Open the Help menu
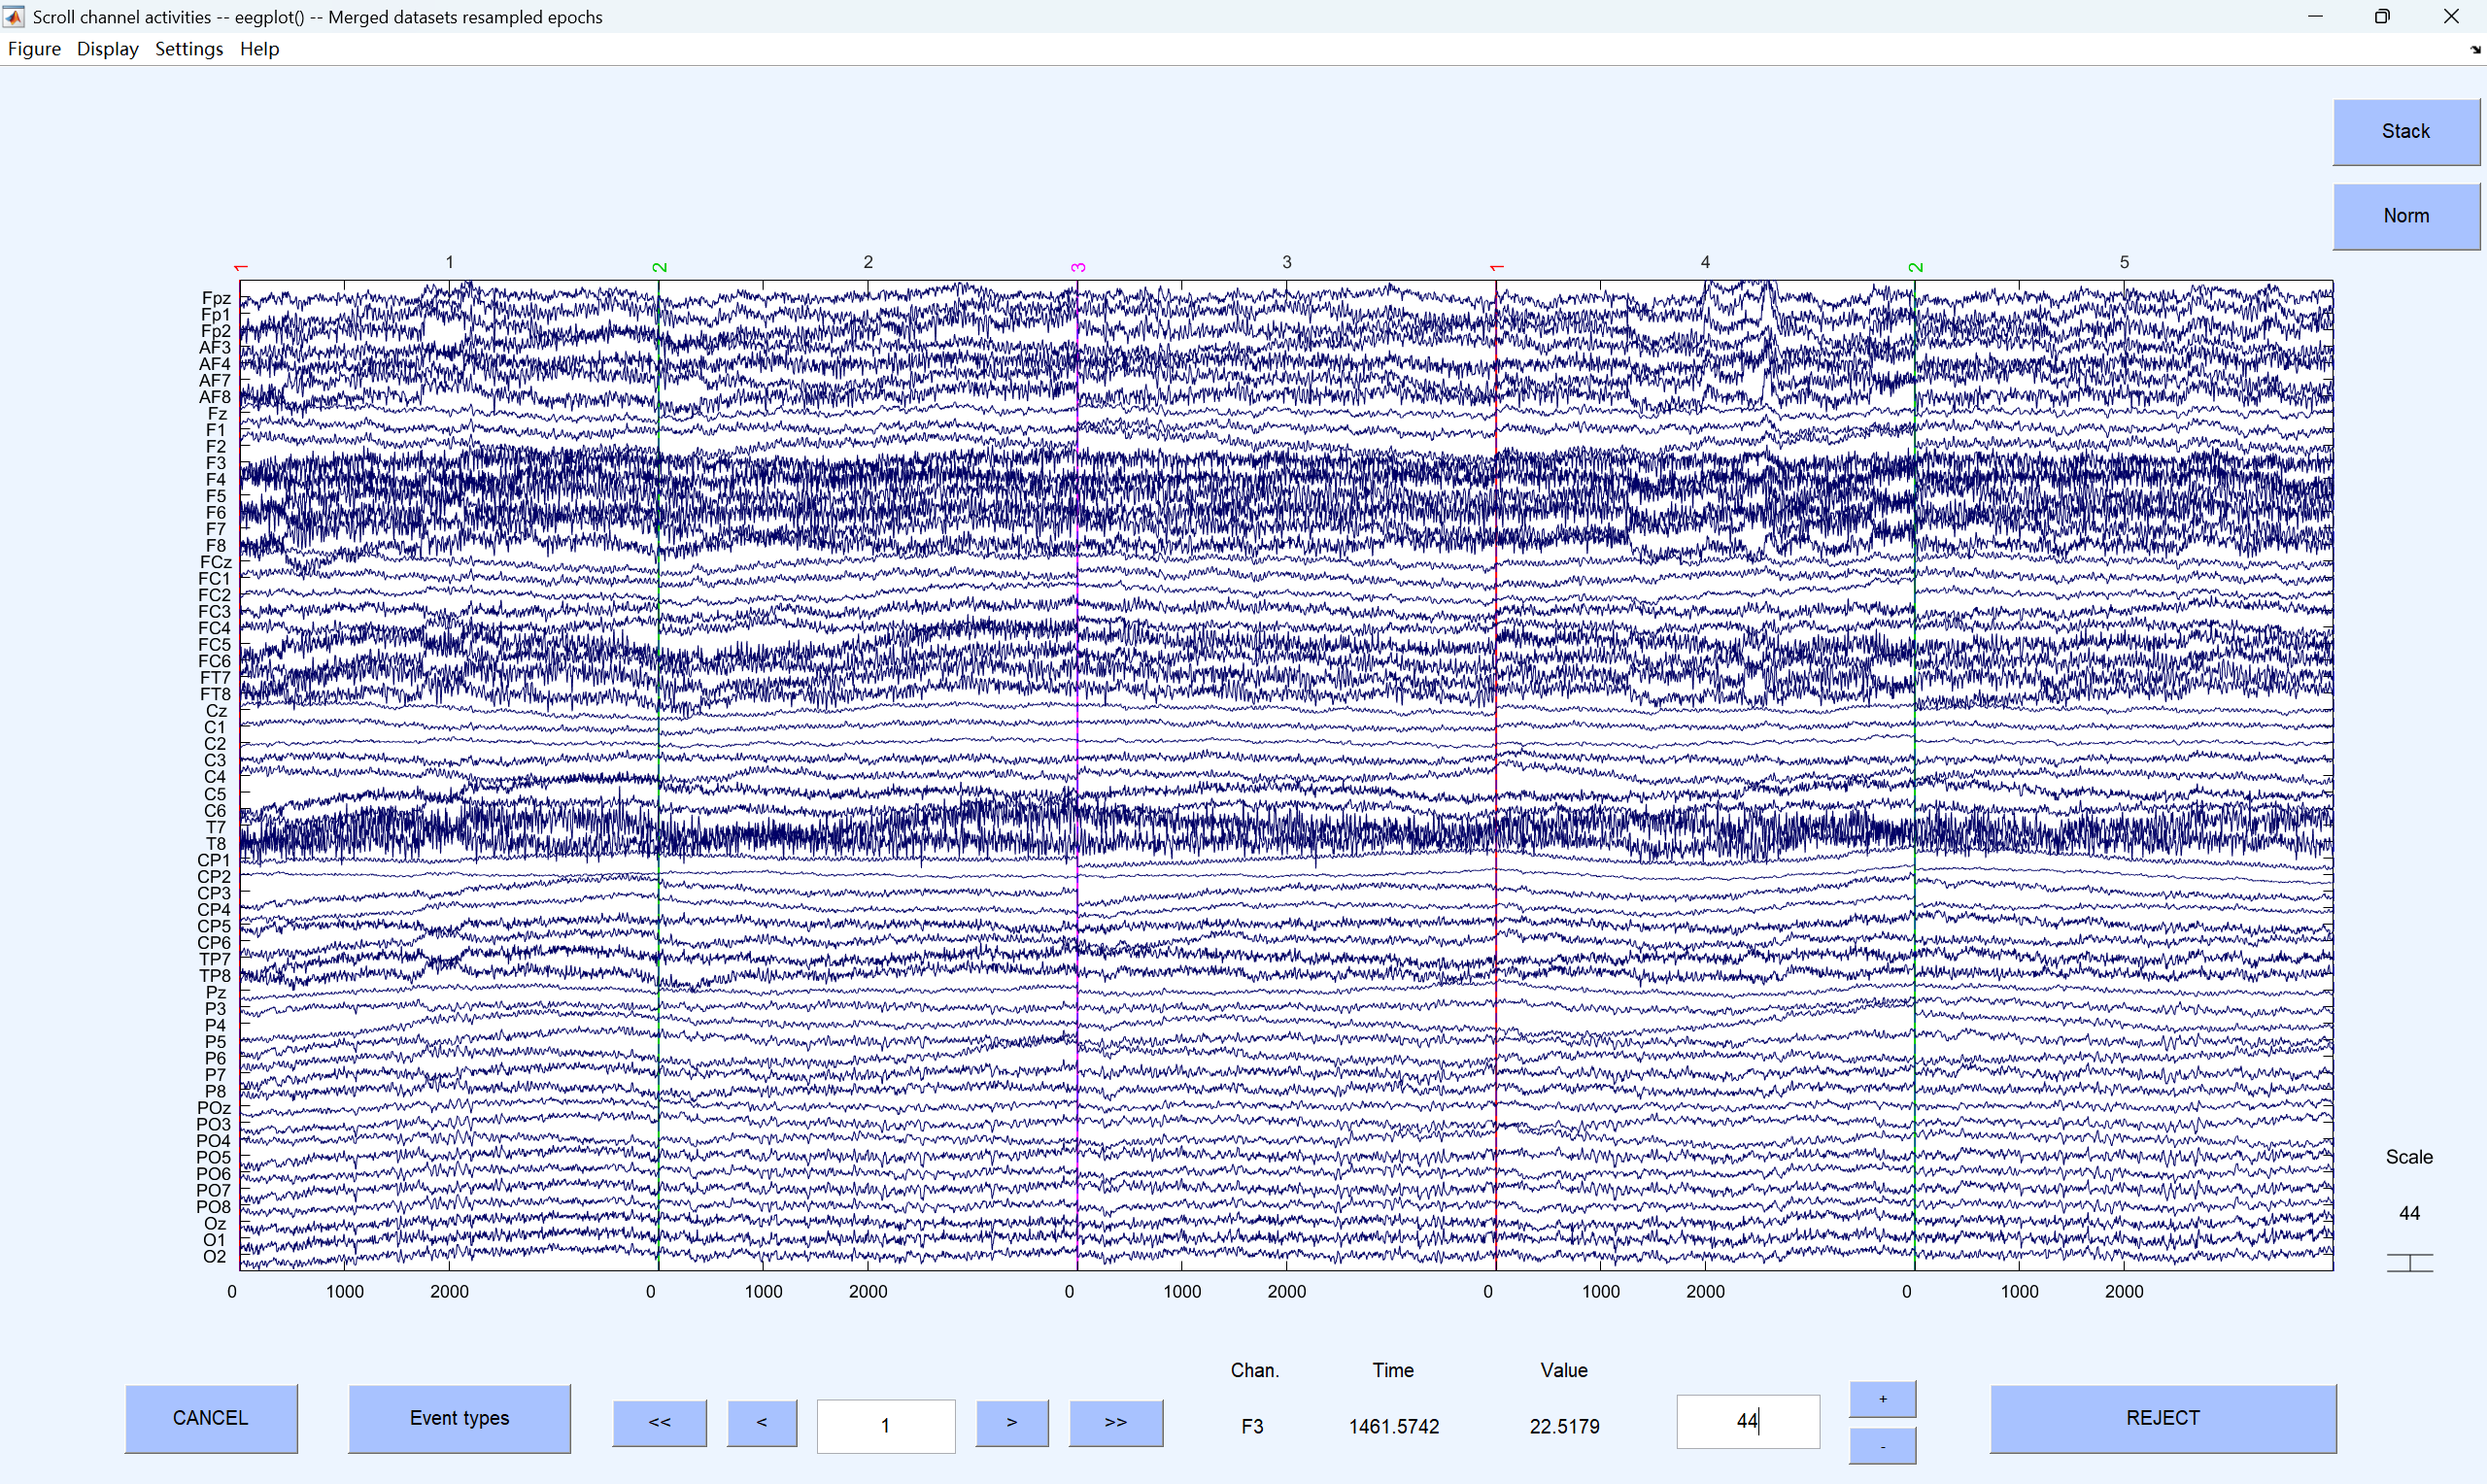The width and height of the screenshot is (2487, 1484). pos(259,49)
